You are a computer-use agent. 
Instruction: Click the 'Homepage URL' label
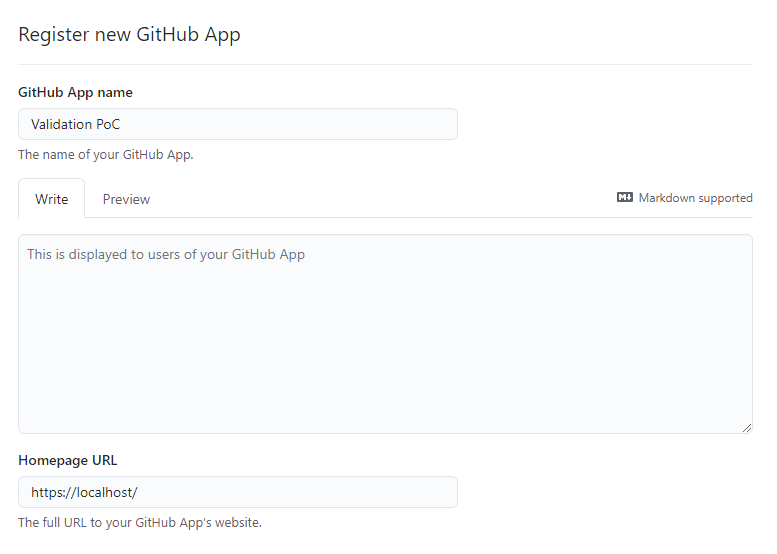coord(68,460)
